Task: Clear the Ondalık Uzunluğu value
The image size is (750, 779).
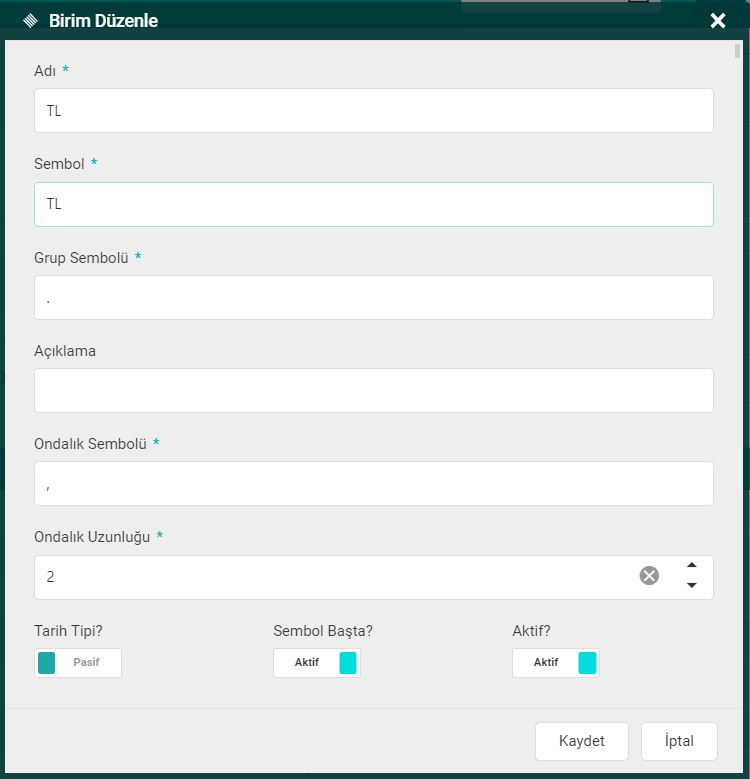Action: [649, 575]
